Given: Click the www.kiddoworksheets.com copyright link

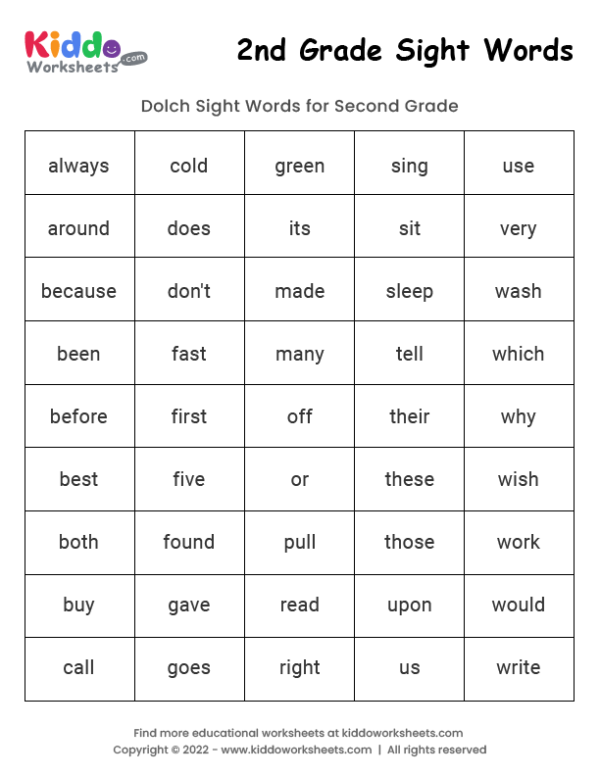Looking at the screenshot, I should [296, 750].
